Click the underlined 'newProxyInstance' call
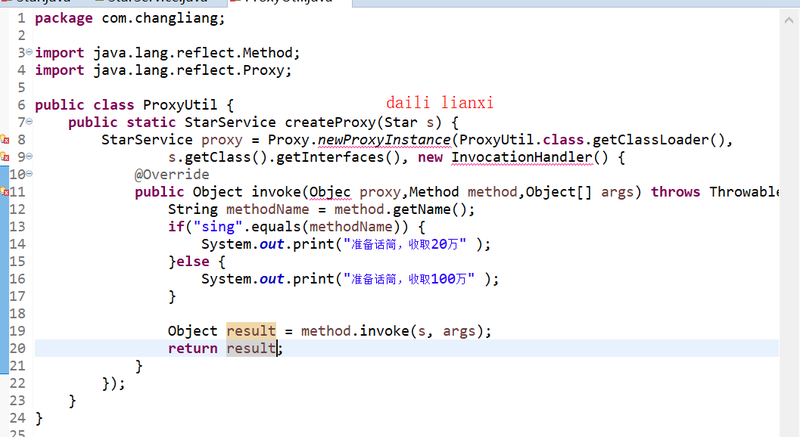This screenshot has width=800, height=437. click(x=384, y=140)
